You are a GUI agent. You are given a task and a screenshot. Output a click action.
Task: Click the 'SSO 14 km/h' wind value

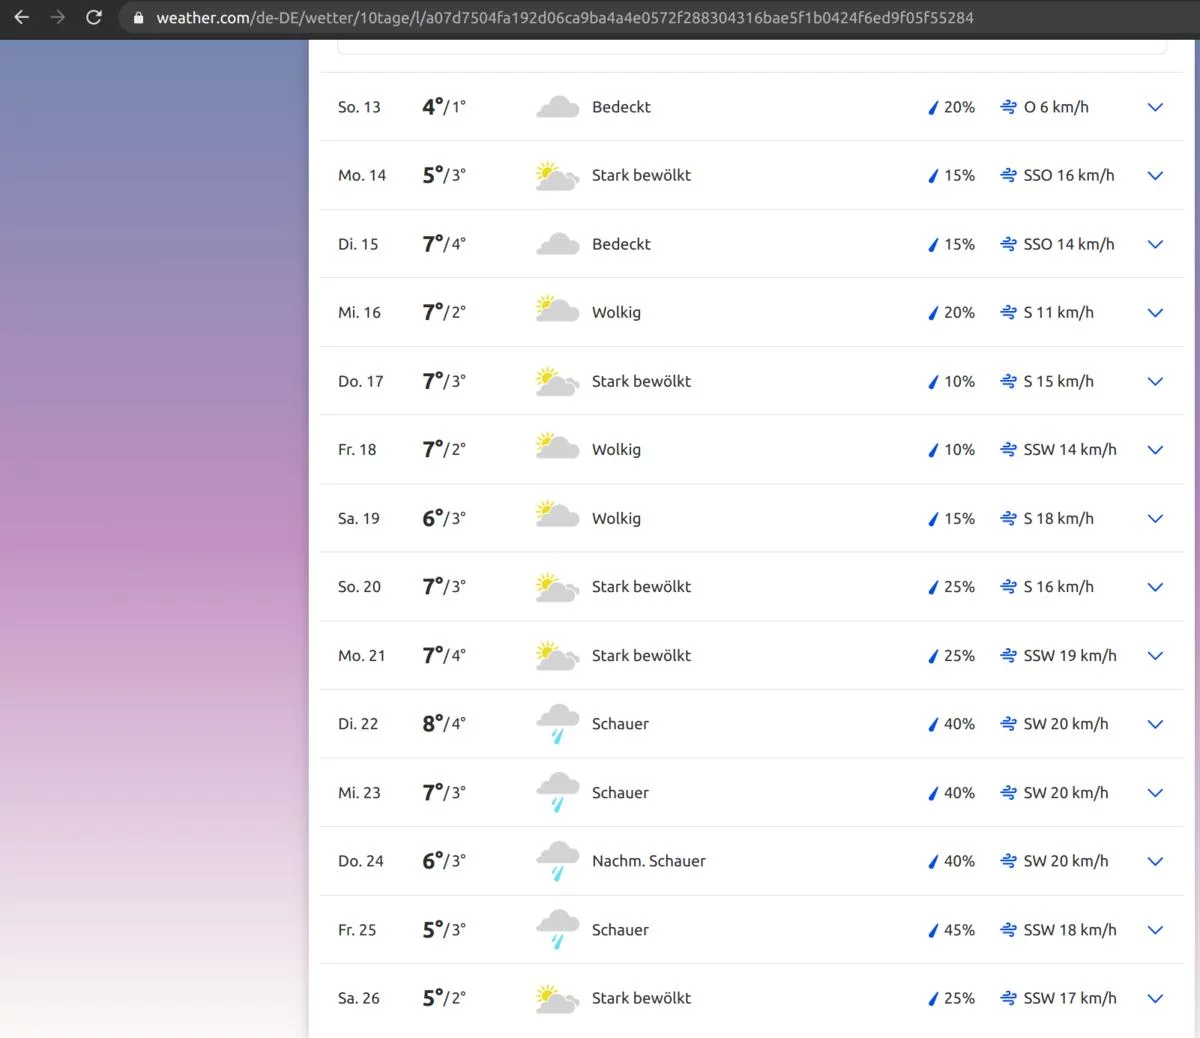pyautogui.click(x=1069, y=244)
